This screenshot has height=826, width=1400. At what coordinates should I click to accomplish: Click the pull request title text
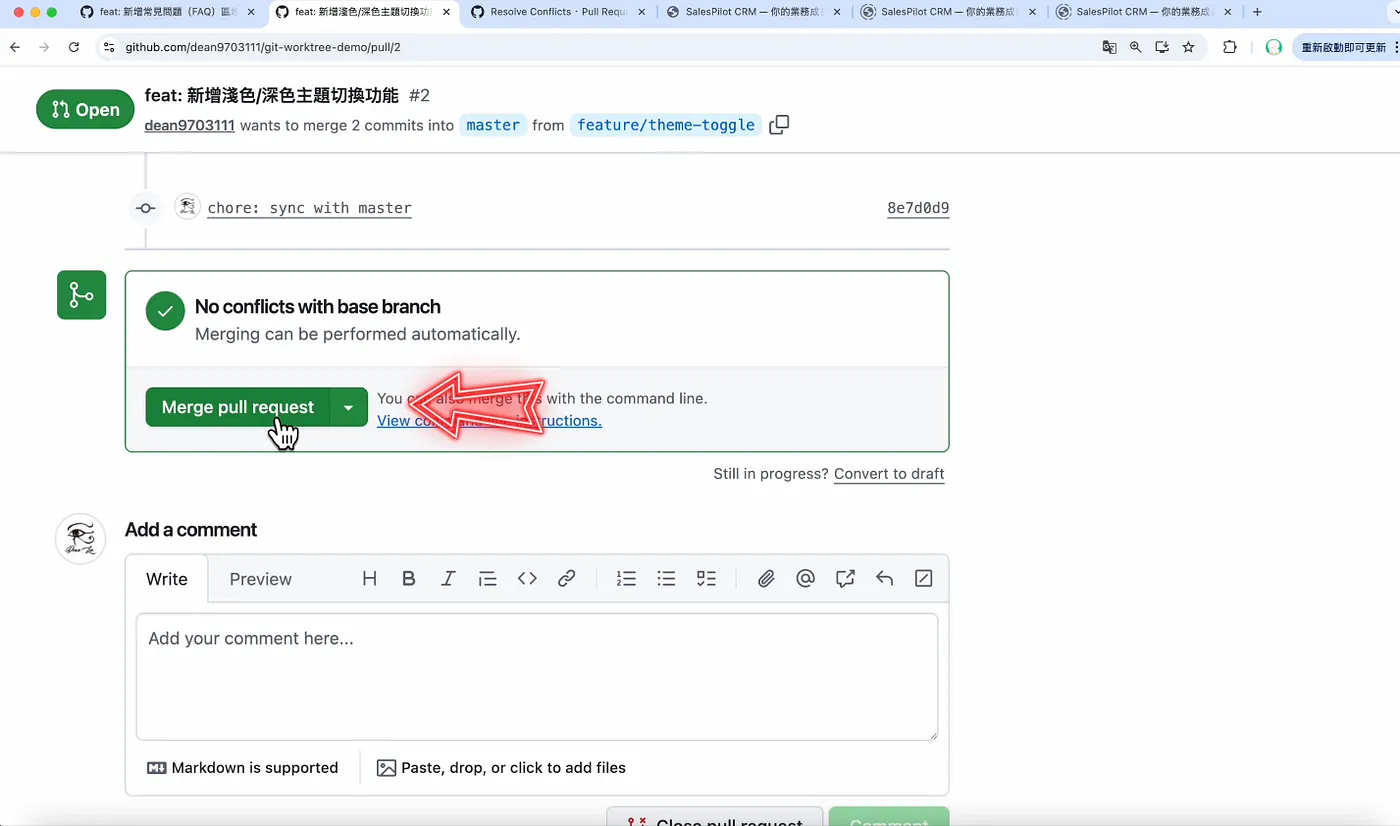(272, 96)
